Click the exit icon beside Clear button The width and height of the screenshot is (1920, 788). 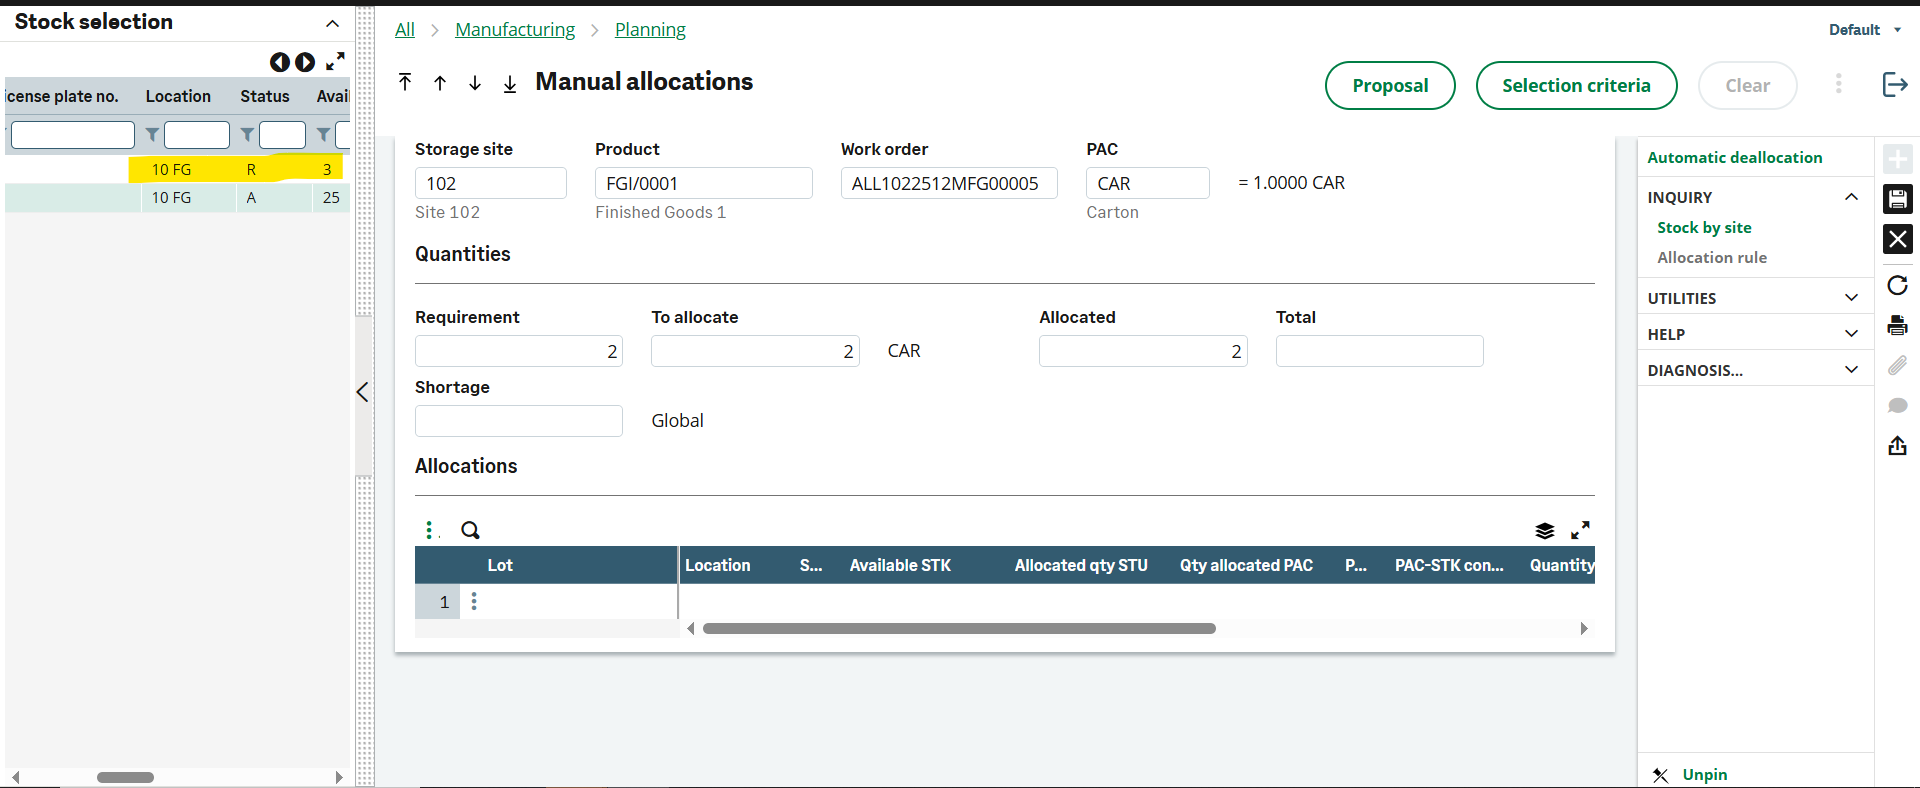coord(1895,84)
